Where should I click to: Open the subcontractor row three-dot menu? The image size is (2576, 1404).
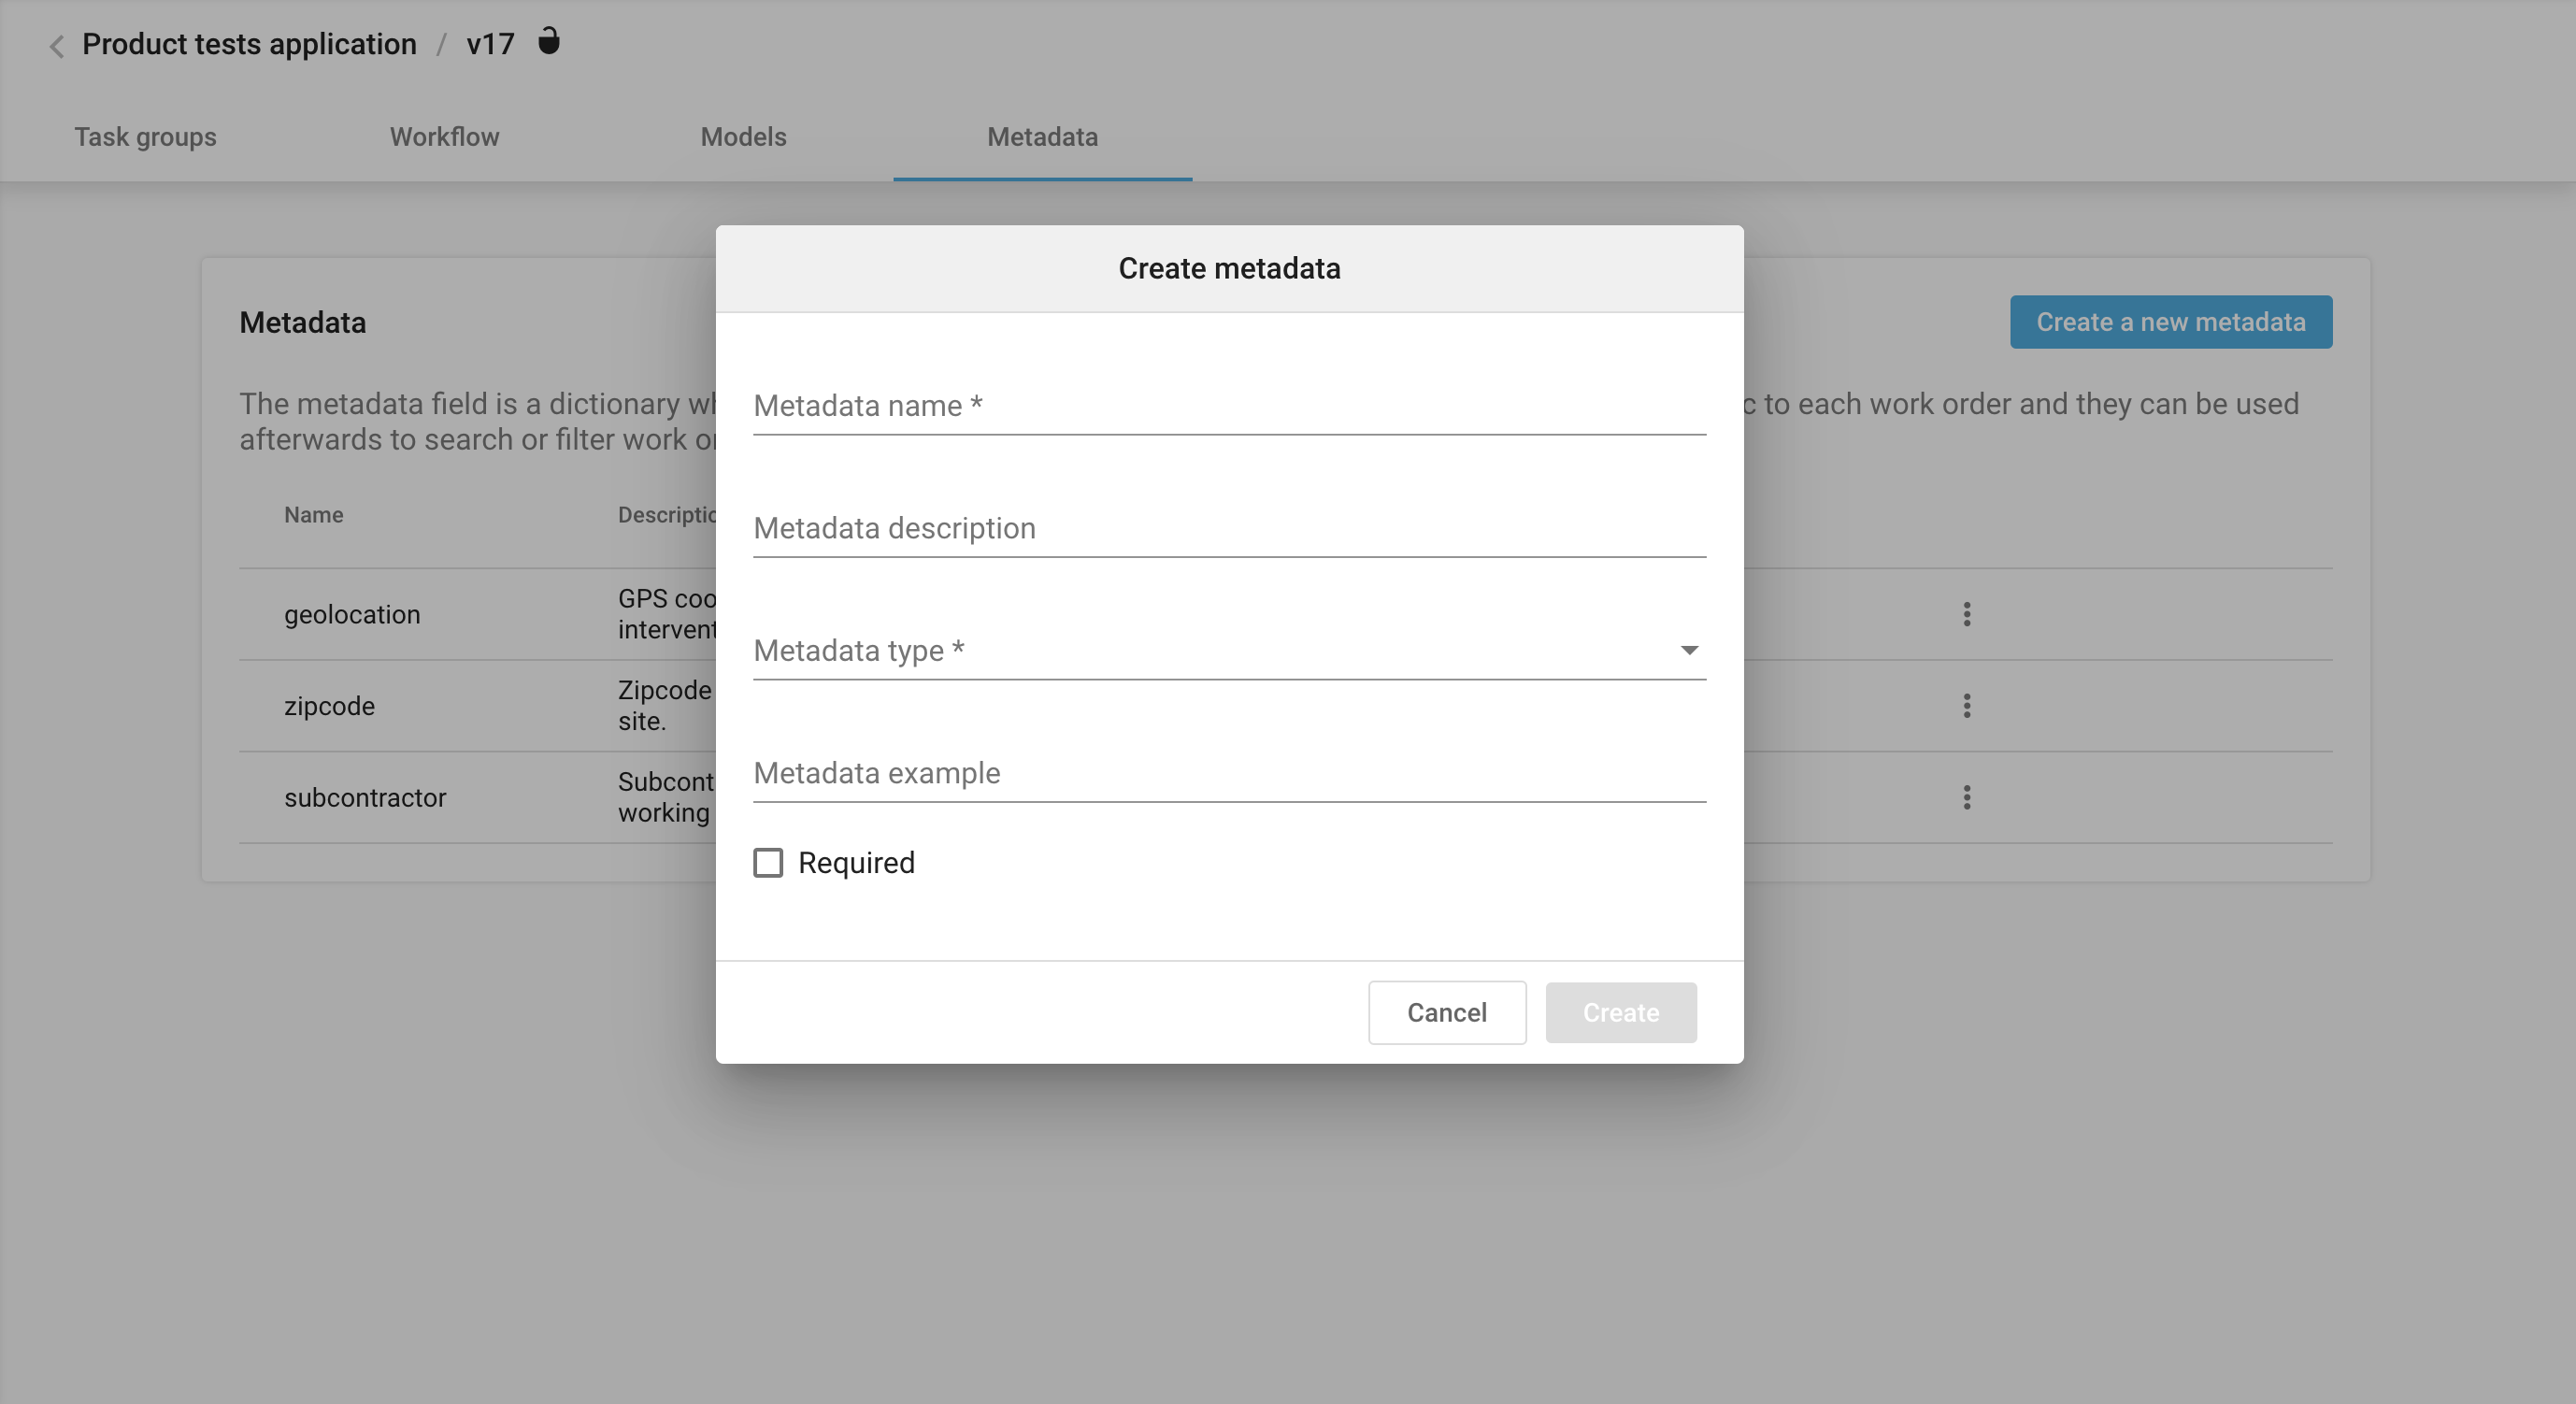(1966, 797)
